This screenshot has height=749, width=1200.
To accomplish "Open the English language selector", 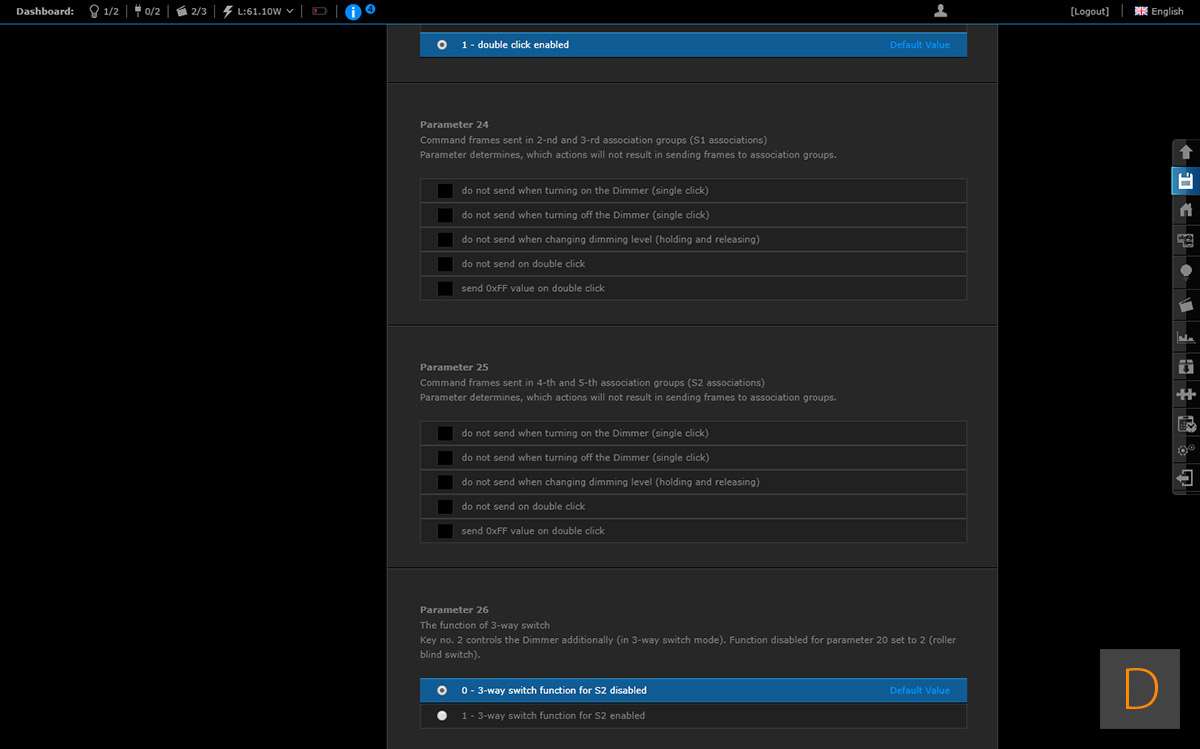I will pyautogui.click(x=1159, y=12).
